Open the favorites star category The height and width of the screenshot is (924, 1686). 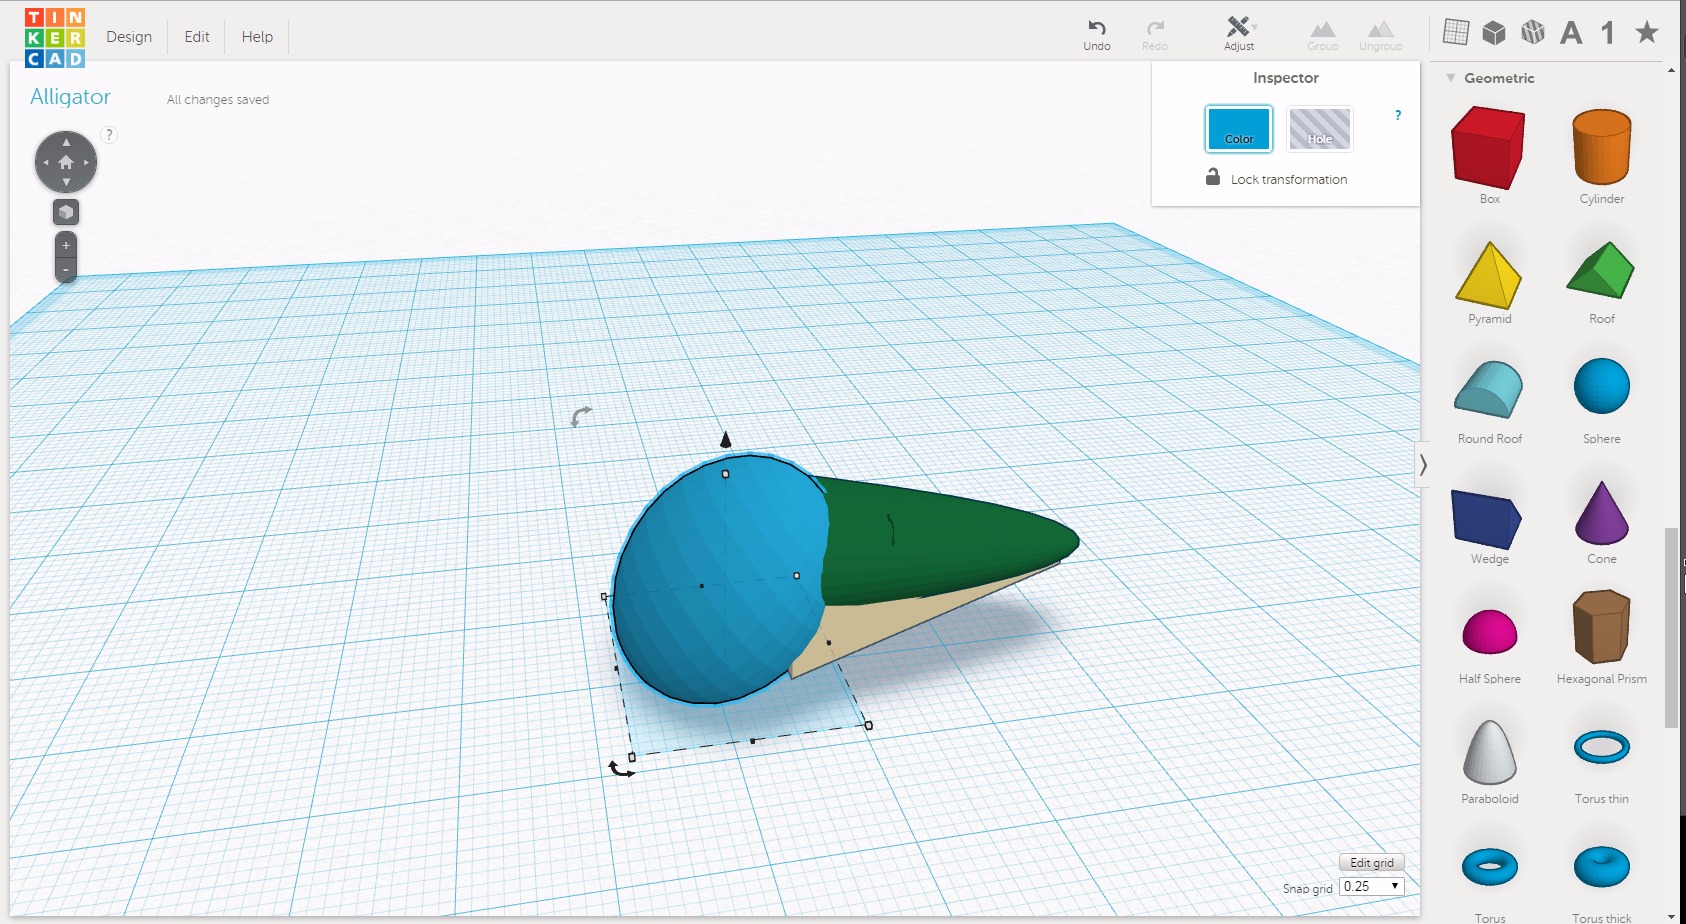[x=1647, y=33]
